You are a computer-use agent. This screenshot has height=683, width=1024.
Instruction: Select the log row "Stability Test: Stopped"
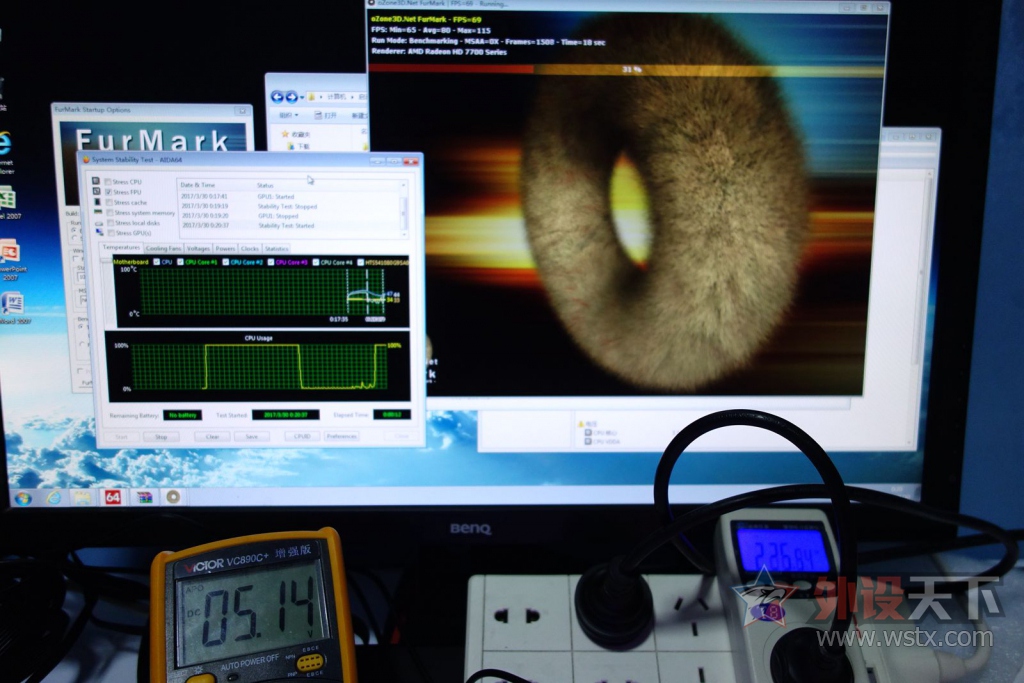click(289, 206)
